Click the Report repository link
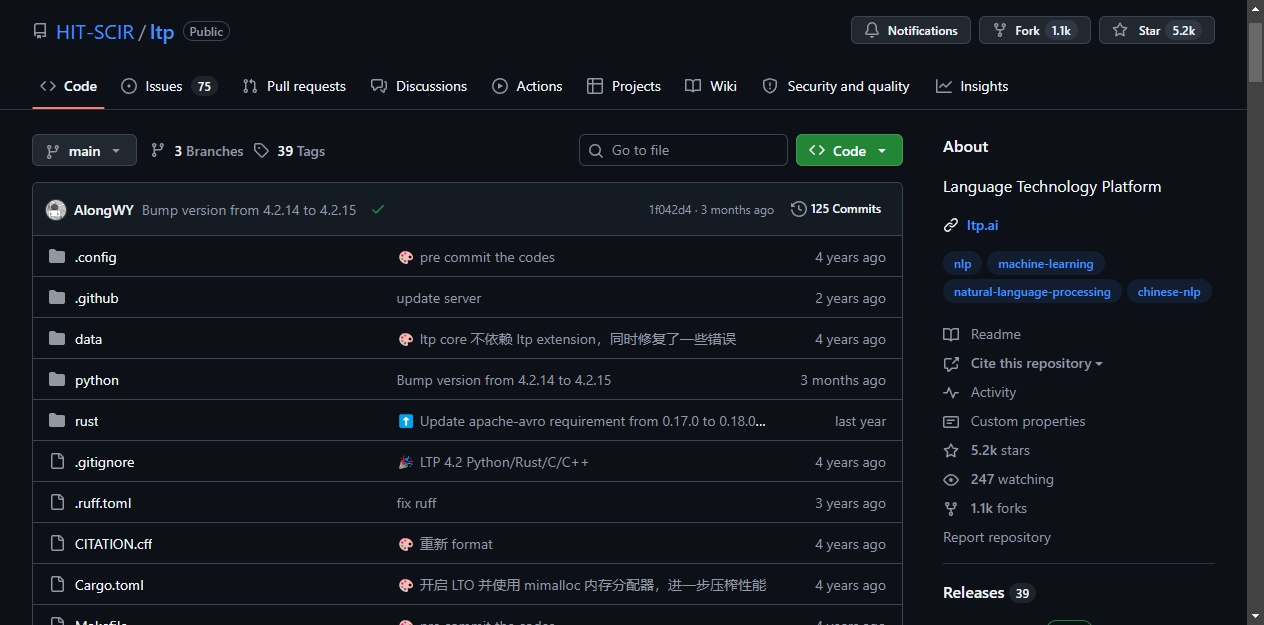The width and height of the screenshot is (1264, 625). (997, 537)
